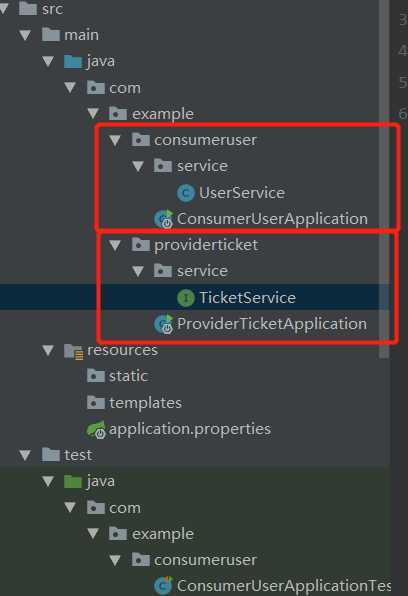Click the ProviderTicketApplication Spring Boot icon
408x596 pixels.
(164, 324)
